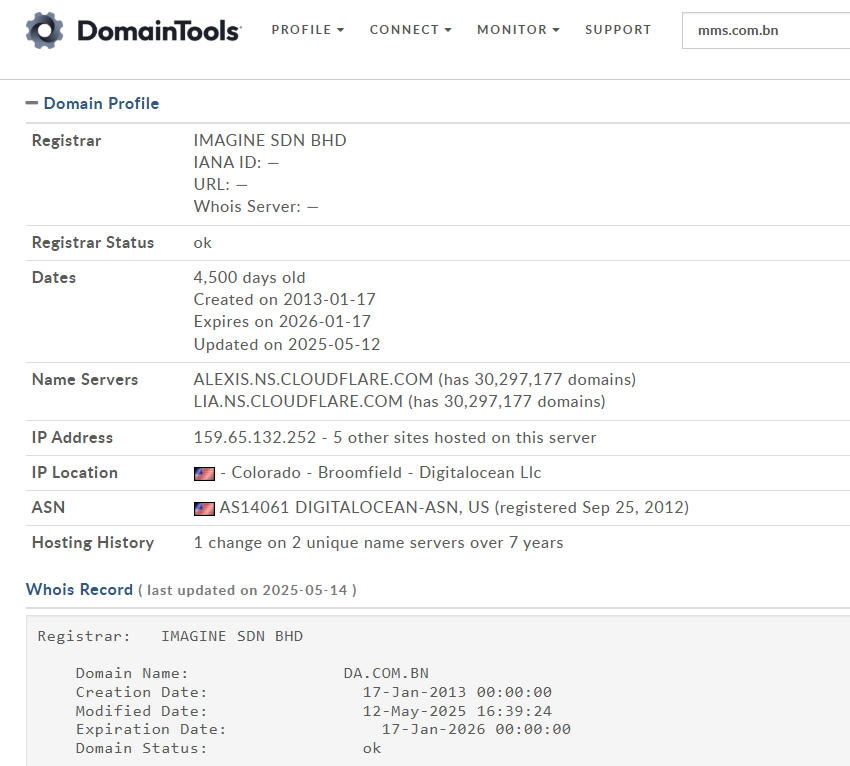Screen dimensions: 850x766
Task: Click the hosting history 1 change text
Action: [378, 543]
